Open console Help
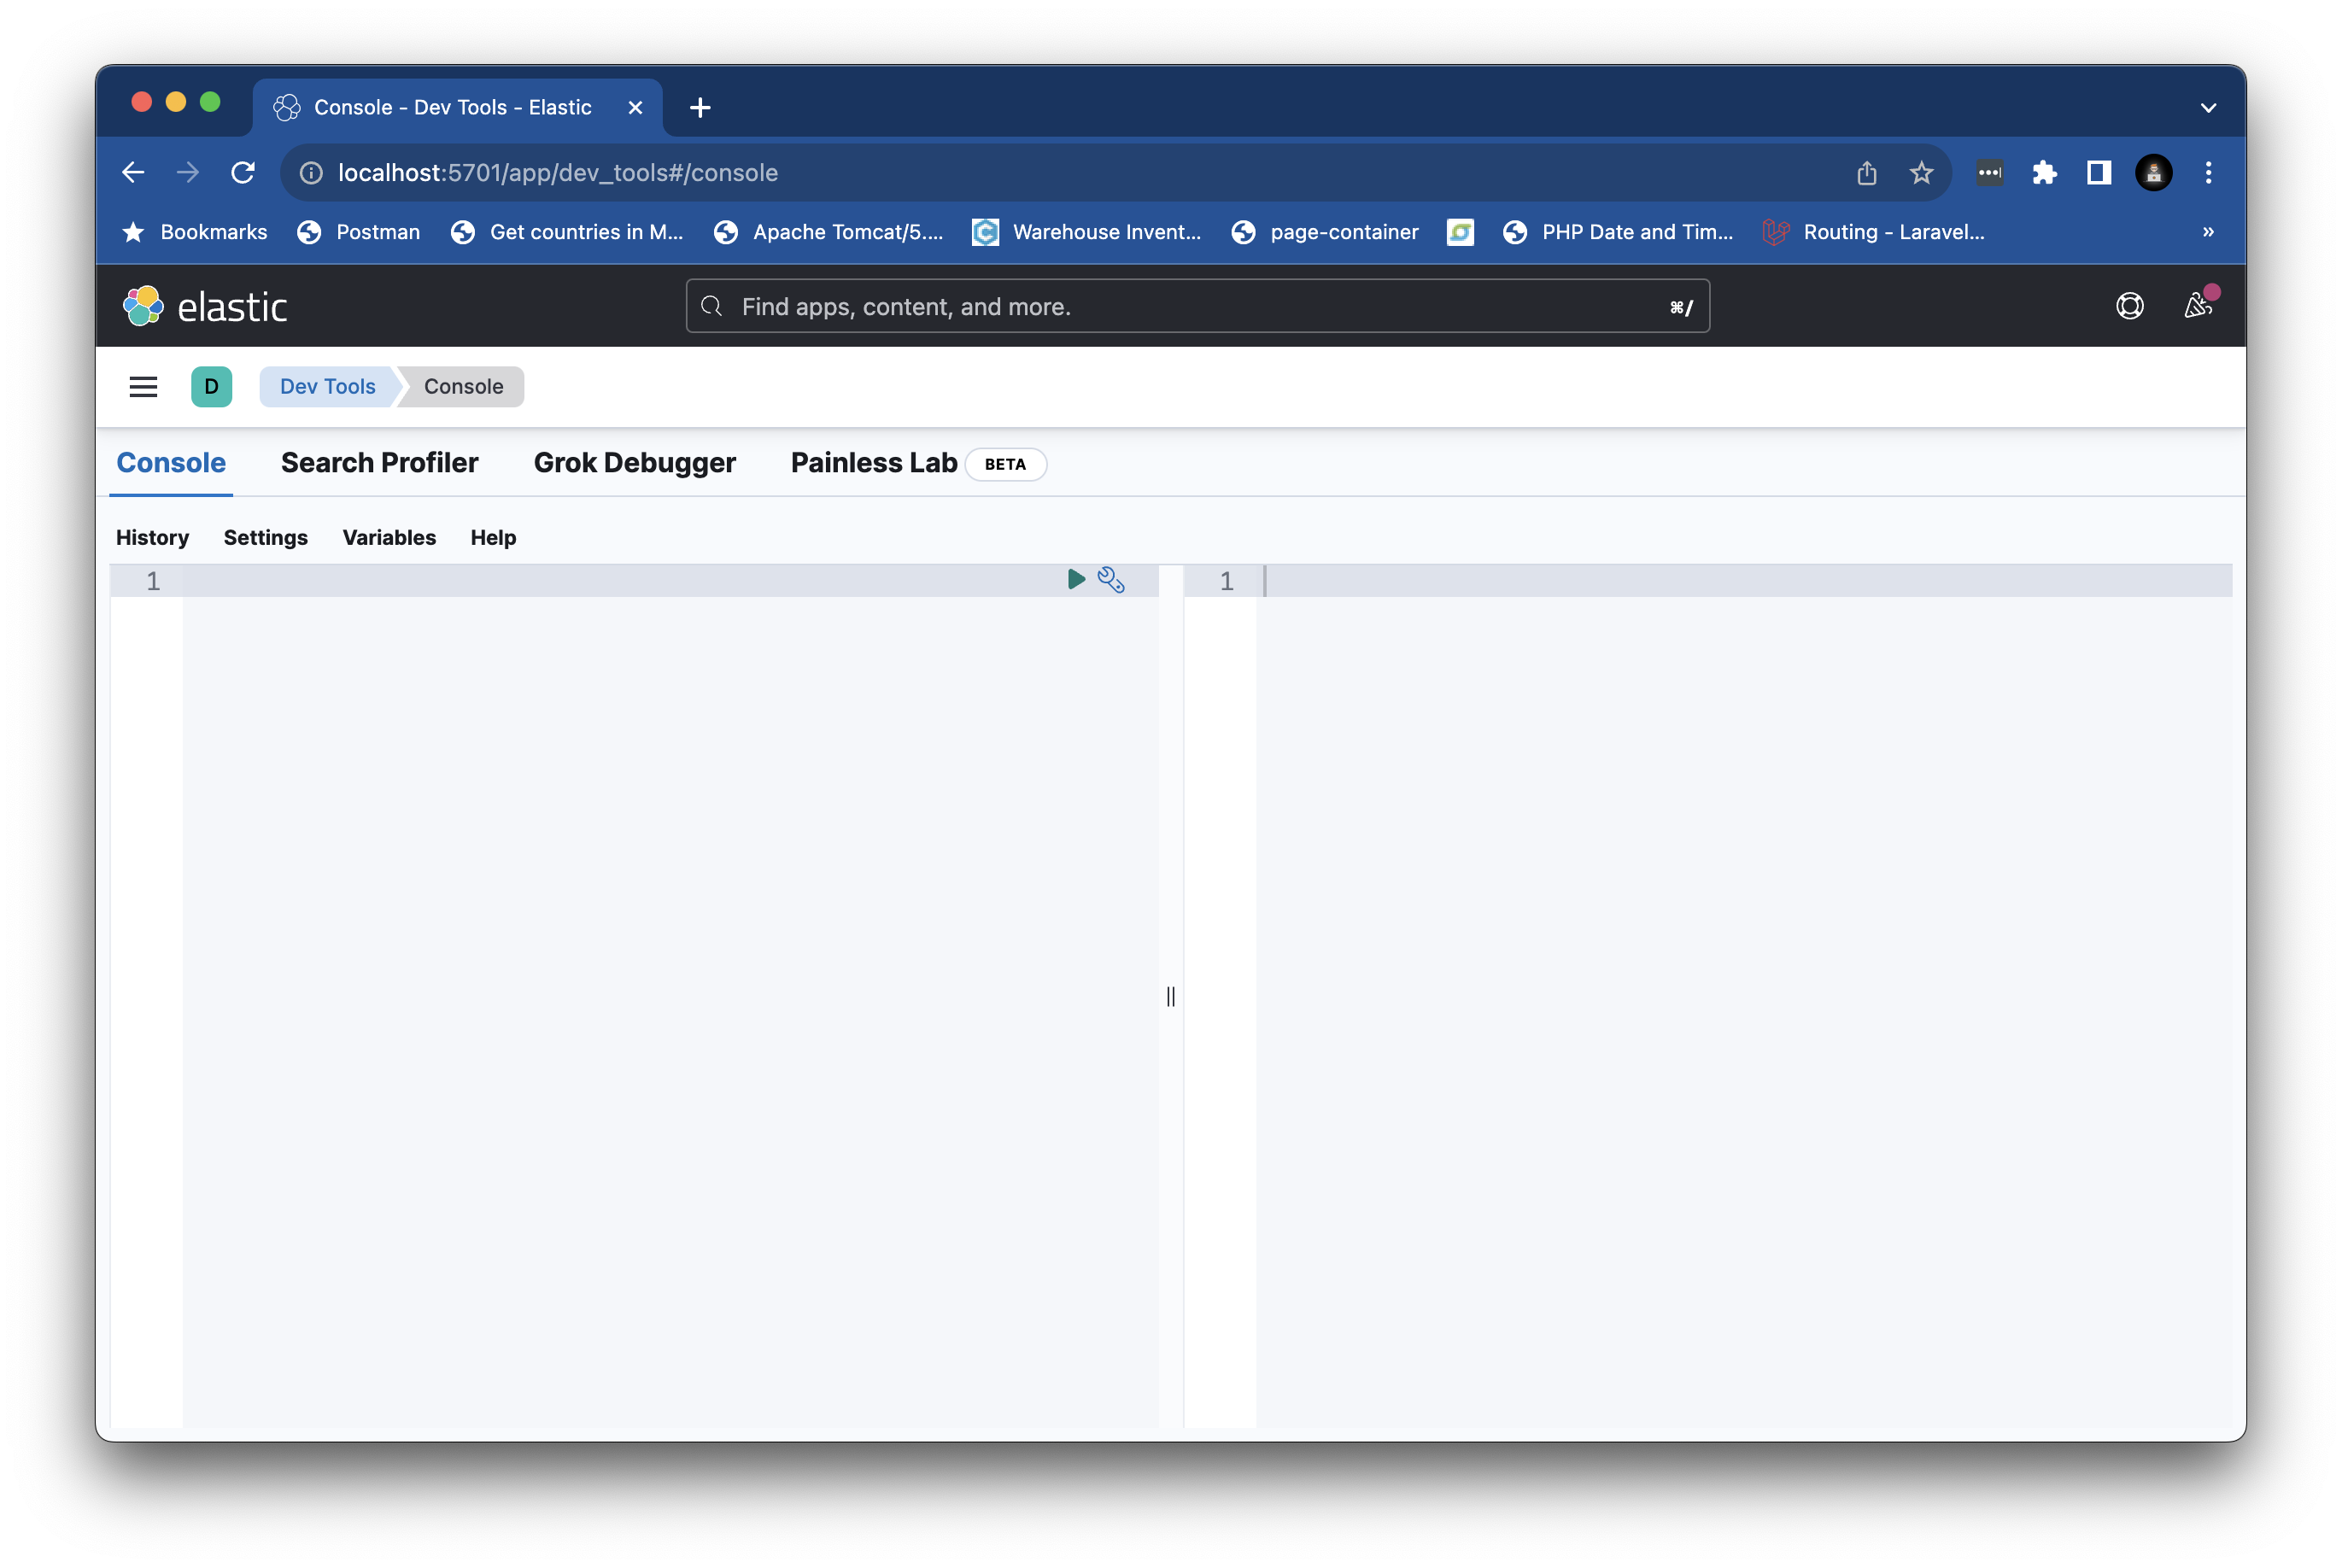 [494, 538]
